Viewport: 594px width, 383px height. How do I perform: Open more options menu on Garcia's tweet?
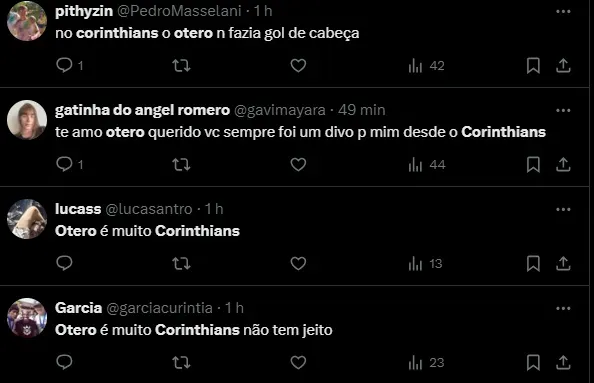[x=563, y=308]
